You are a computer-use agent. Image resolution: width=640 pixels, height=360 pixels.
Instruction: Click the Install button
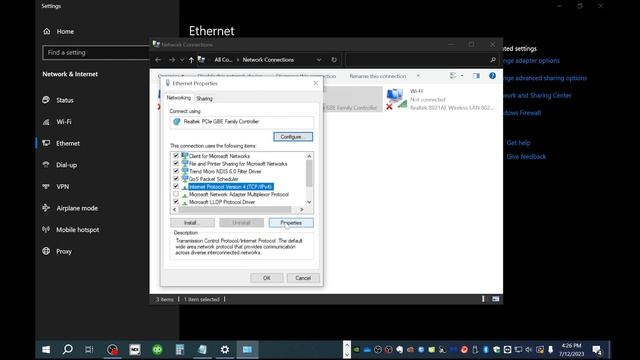192,223
